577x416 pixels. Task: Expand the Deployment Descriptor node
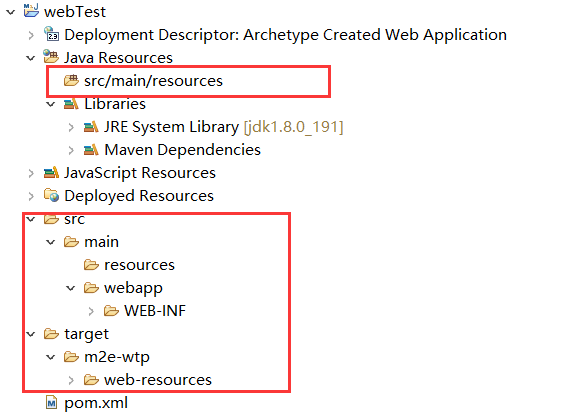31,35
